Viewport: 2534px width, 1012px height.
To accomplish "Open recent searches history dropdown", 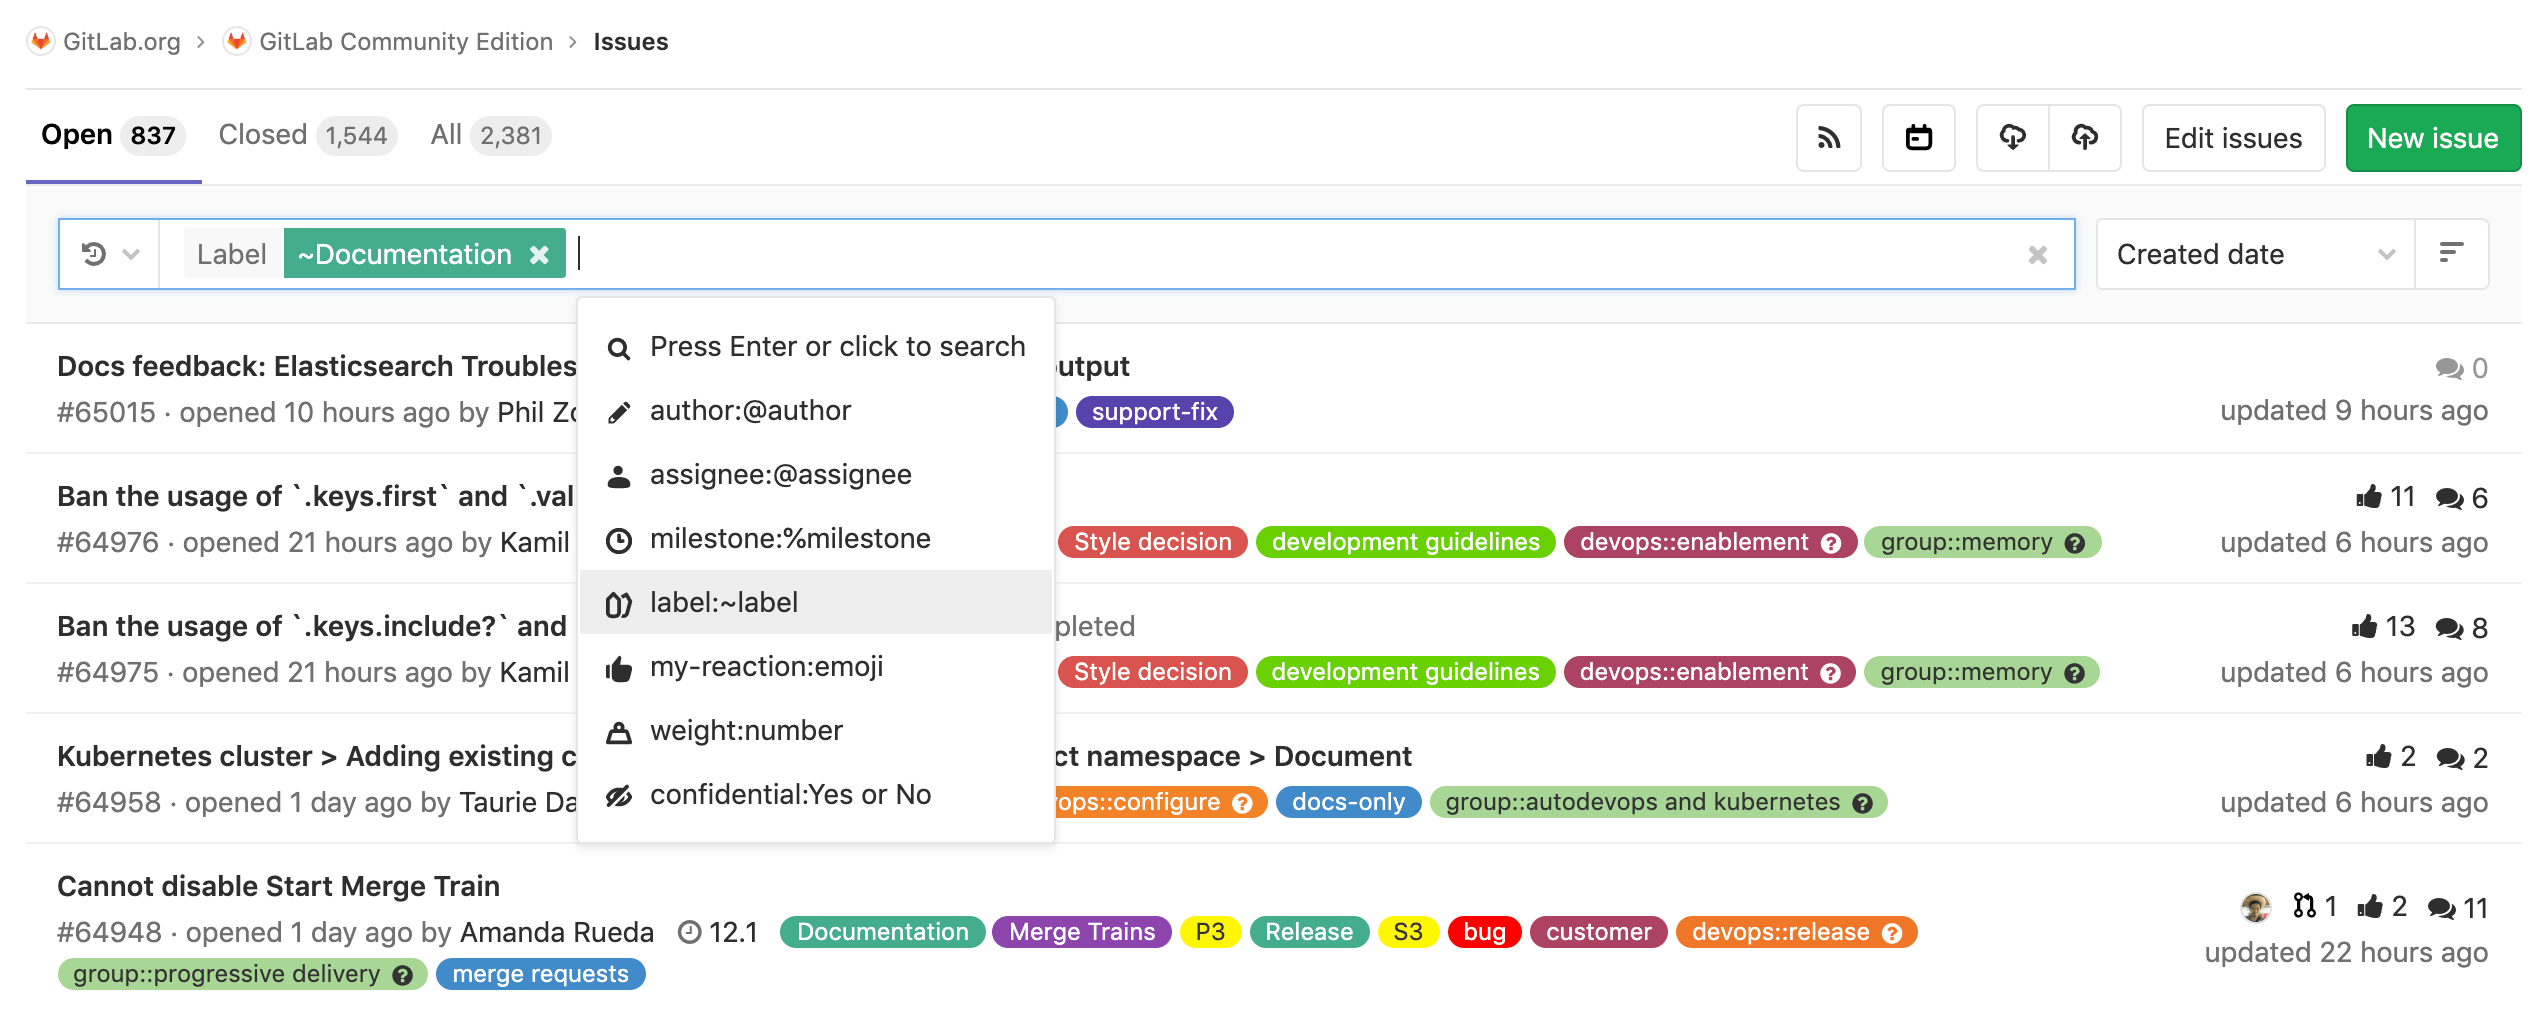I will pos(109,255).
